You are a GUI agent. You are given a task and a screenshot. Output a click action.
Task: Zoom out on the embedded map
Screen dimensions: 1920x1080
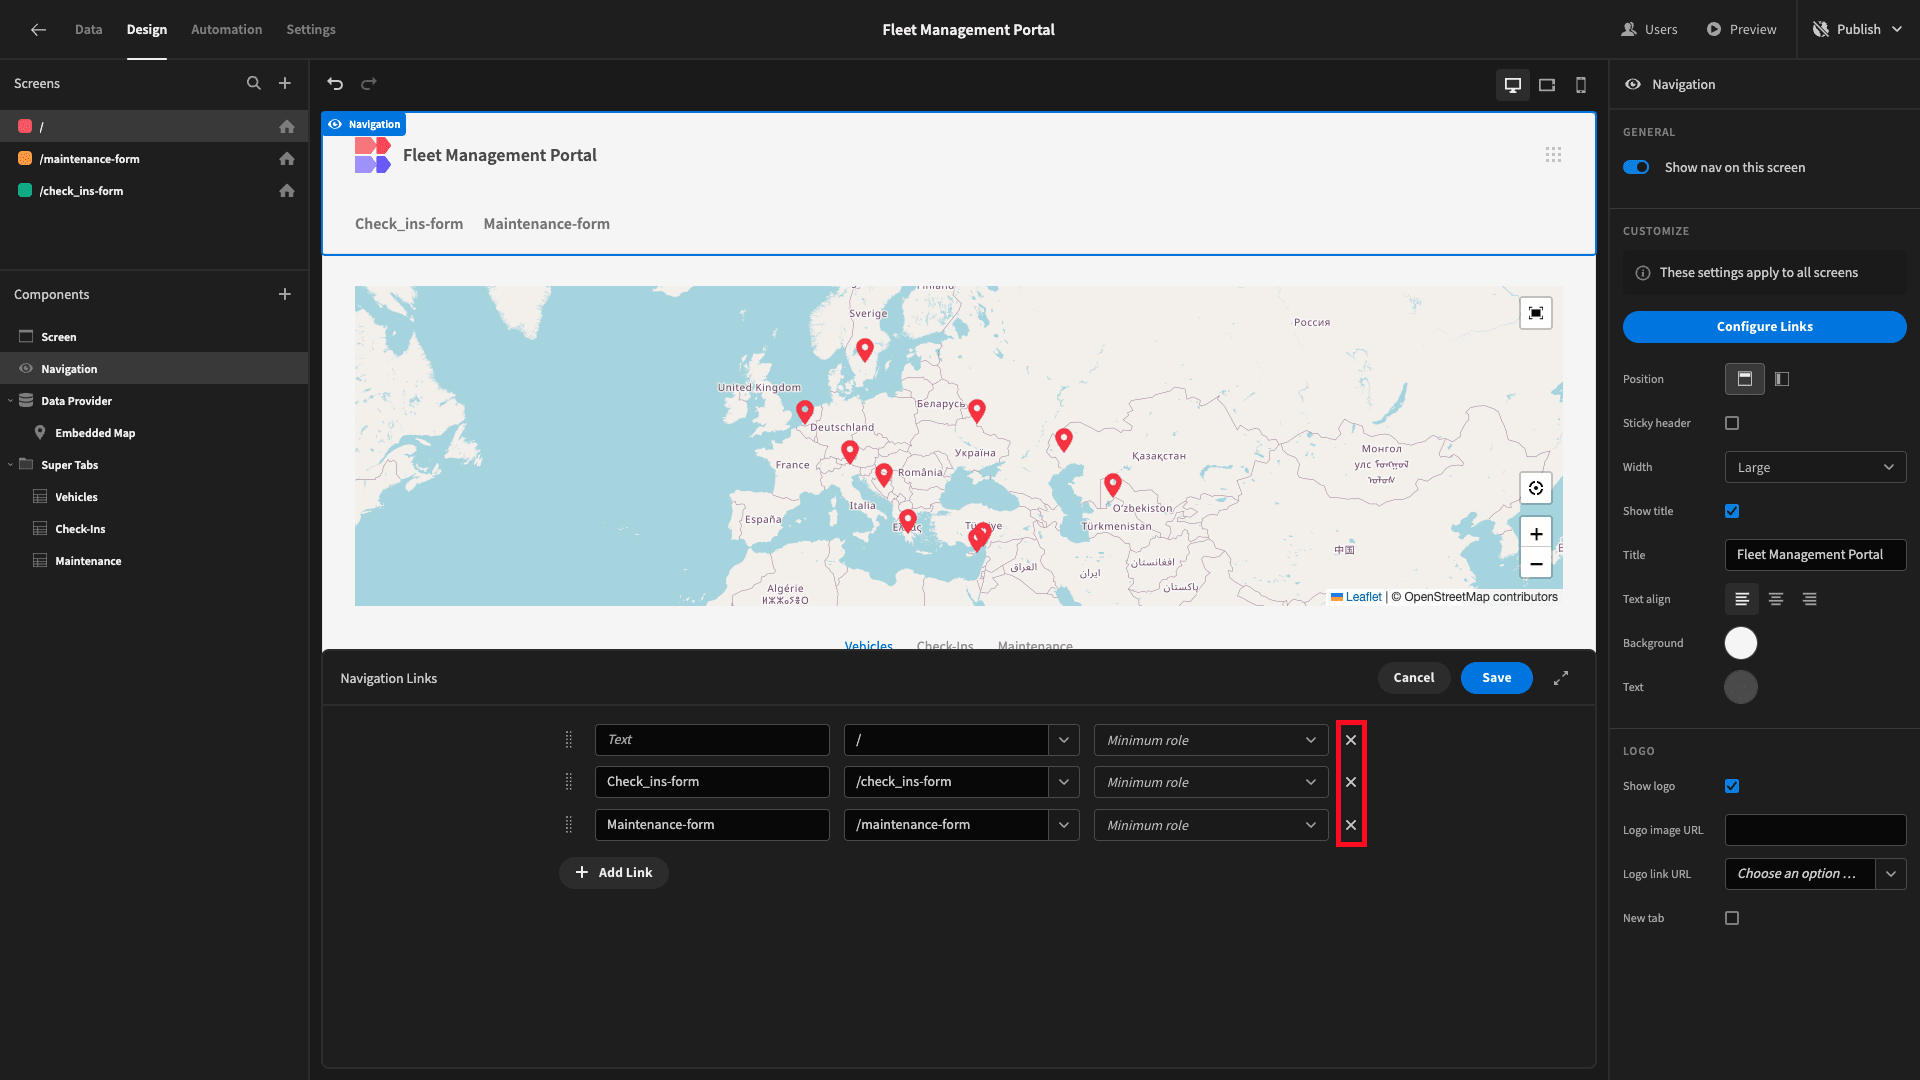pyautogui.click(x=1536, y=564)
